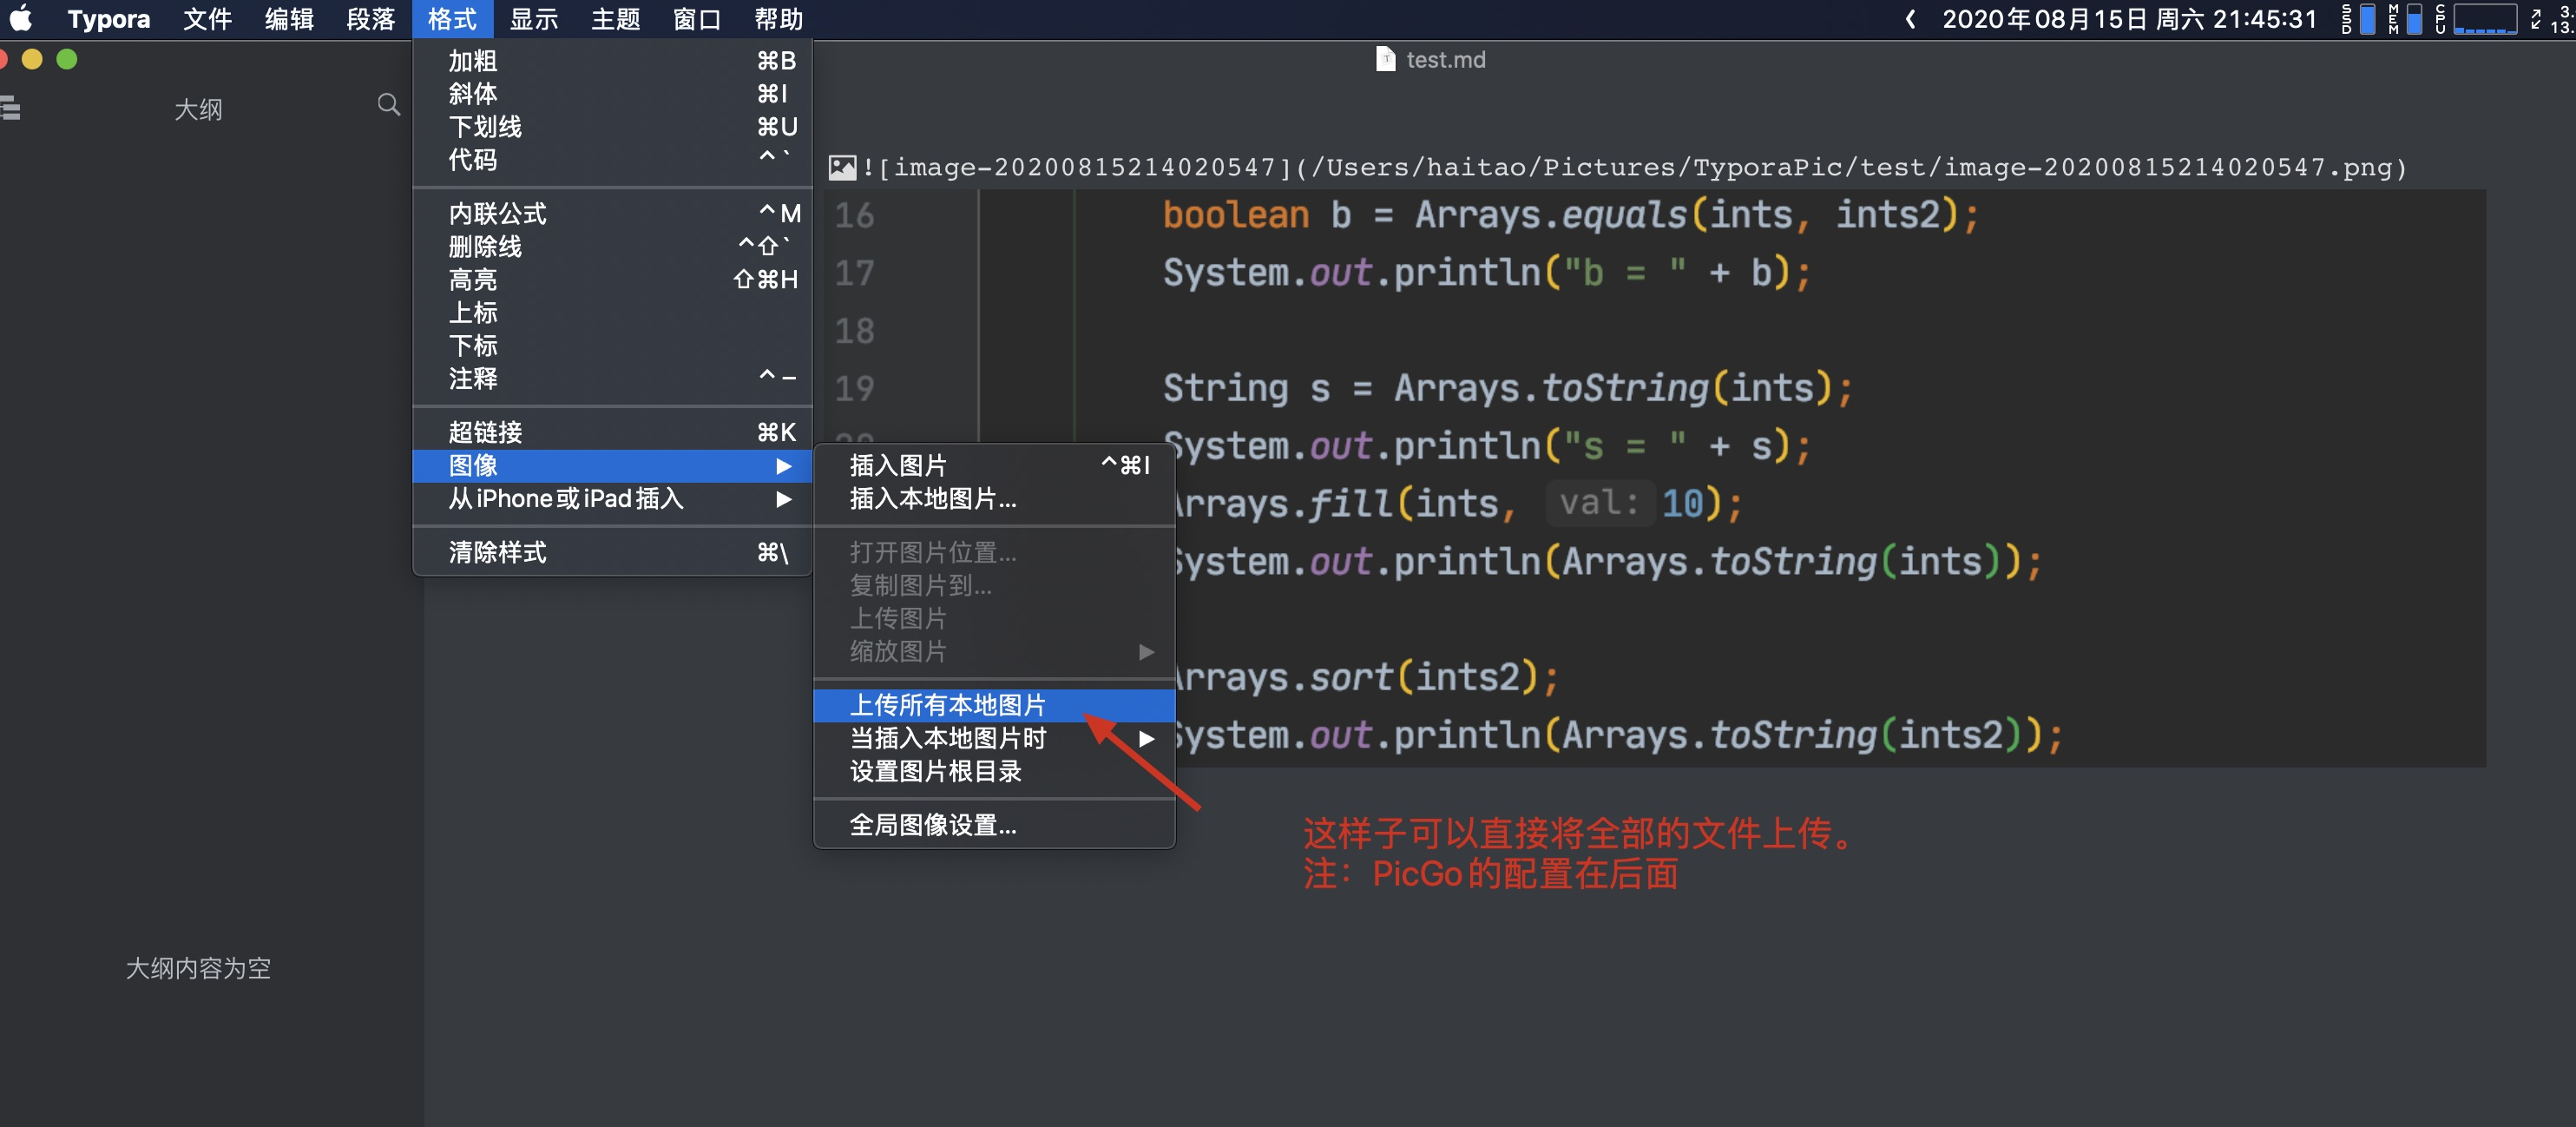Open 全局图像设置... preferences
This screenshot has width=2576, height=1127.
932,825
